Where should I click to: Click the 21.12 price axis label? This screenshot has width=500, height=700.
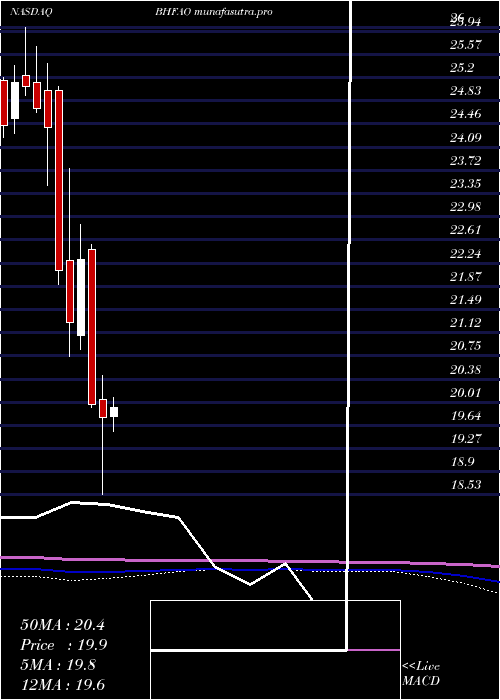[466, 323]
